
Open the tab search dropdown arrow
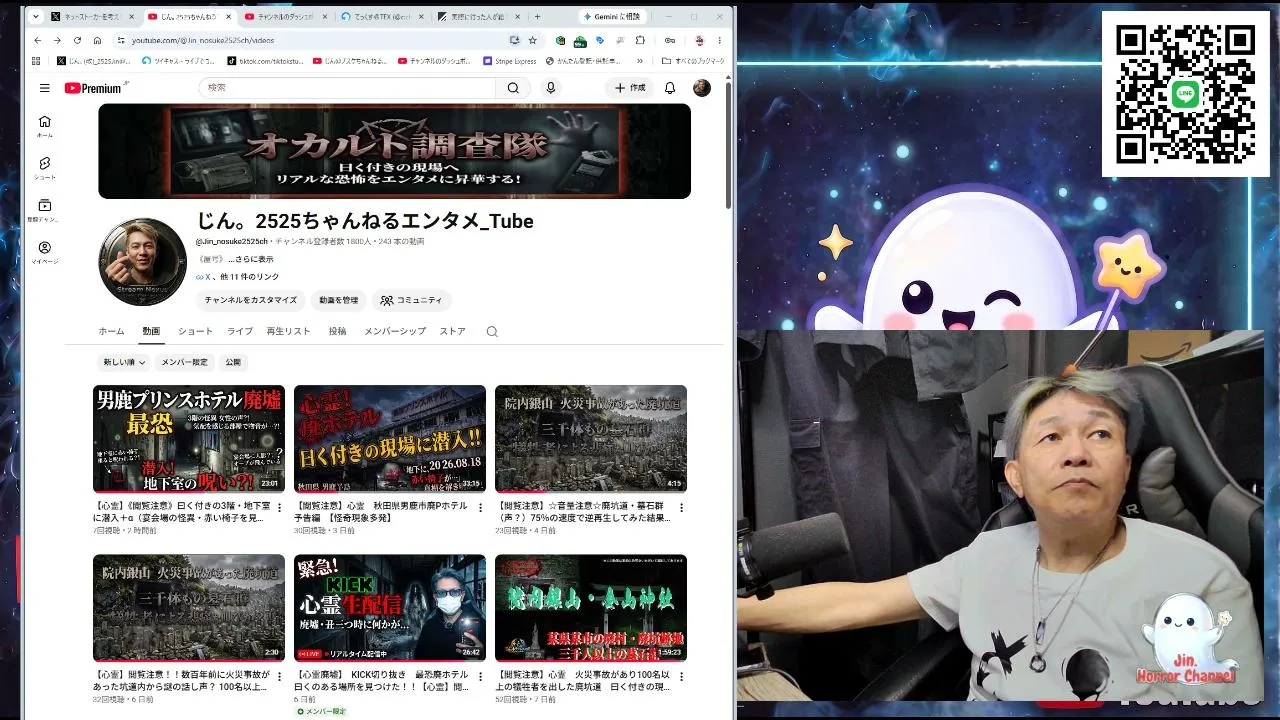[x=36, y=17]
